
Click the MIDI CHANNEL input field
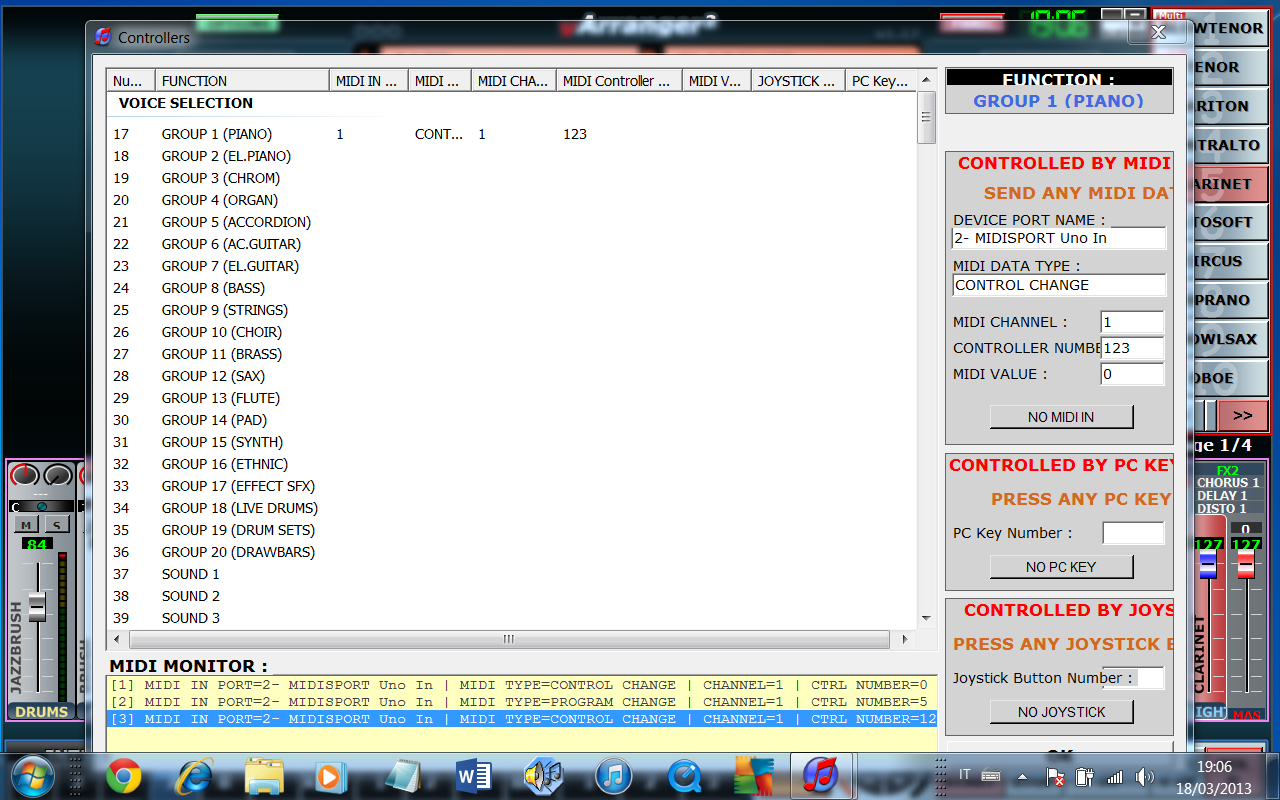pyautogui.click(x=1132, y=322)
